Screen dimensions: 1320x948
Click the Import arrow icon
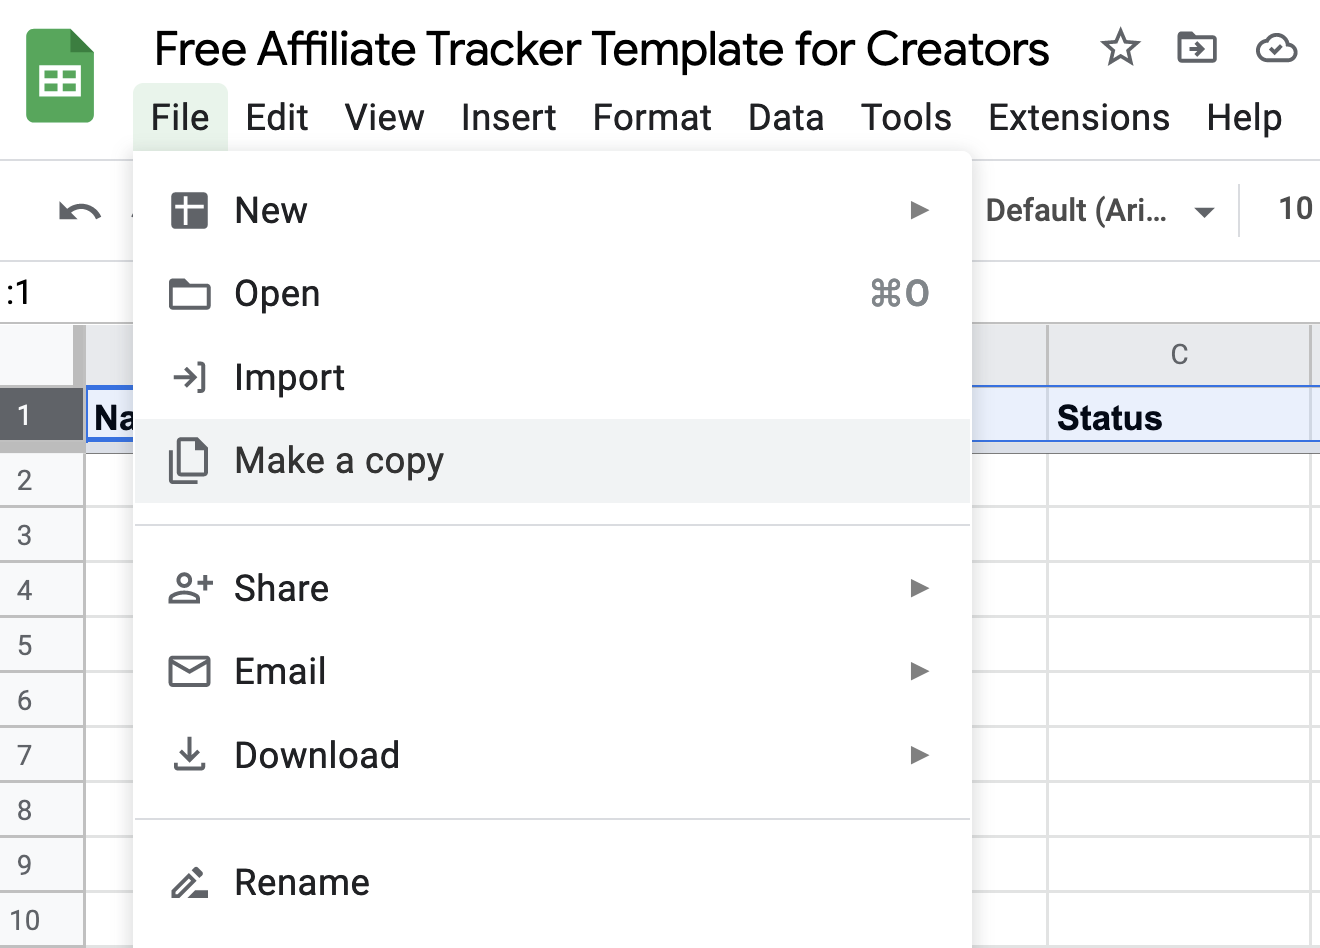tap(190, 377)
